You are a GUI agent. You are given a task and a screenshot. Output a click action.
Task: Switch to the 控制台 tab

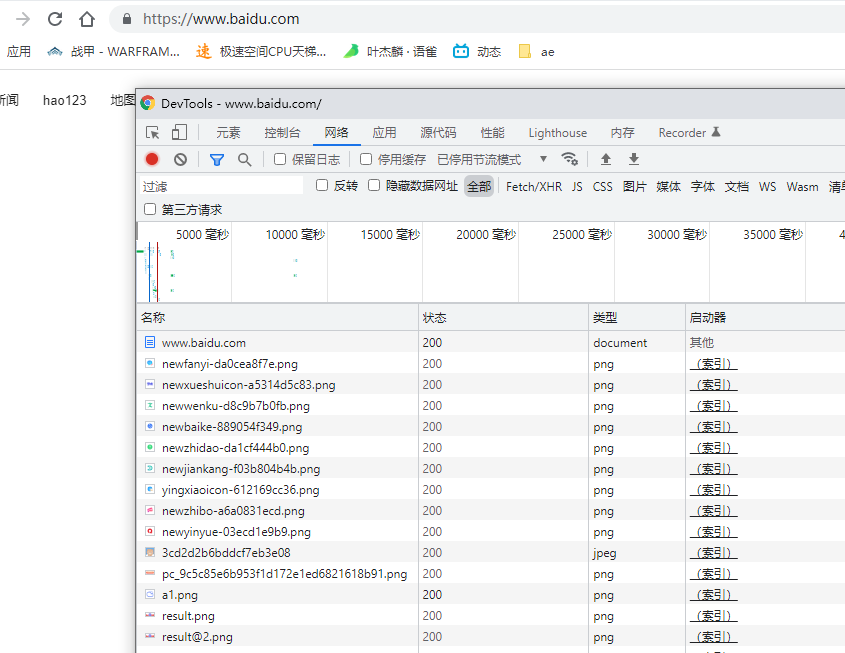coord(282,133)
